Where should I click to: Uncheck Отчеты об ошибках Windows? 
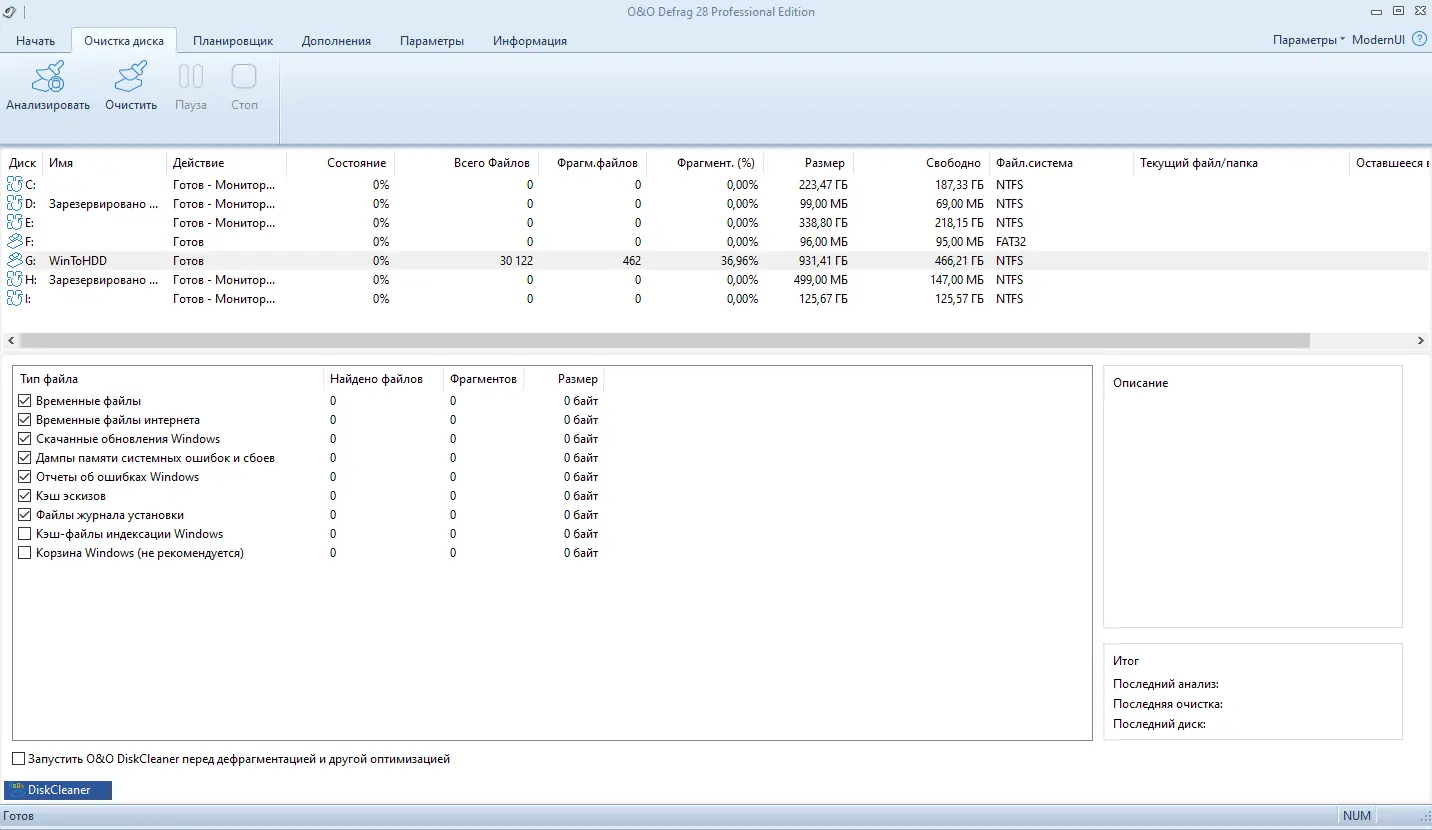pos(25,477)
